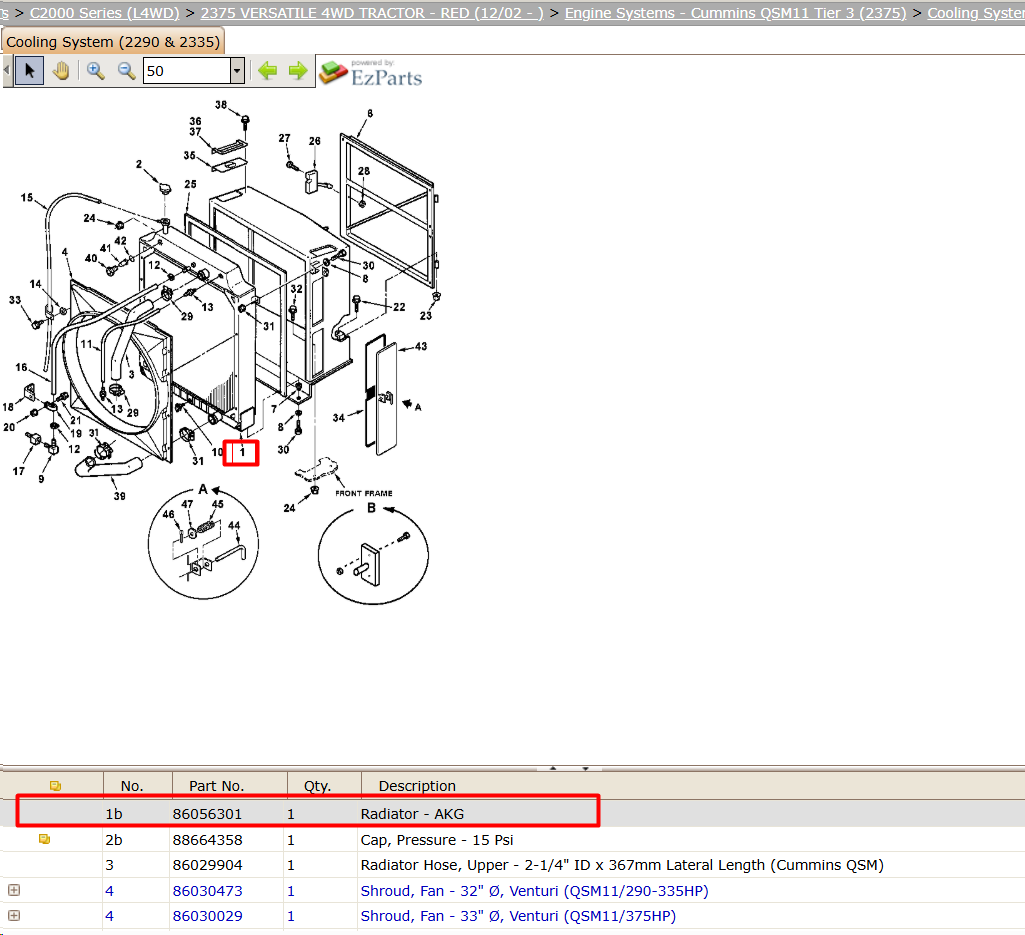Screen dimensions: 1025x935
Task: Open the zoom level dropdown arrow
Action: click(237, 71)
